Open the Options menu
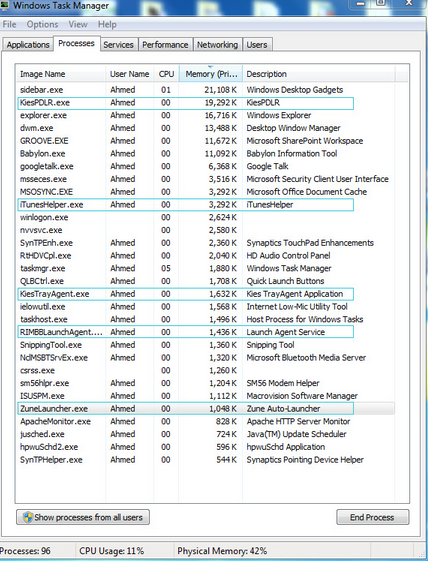 coord(42,24)
